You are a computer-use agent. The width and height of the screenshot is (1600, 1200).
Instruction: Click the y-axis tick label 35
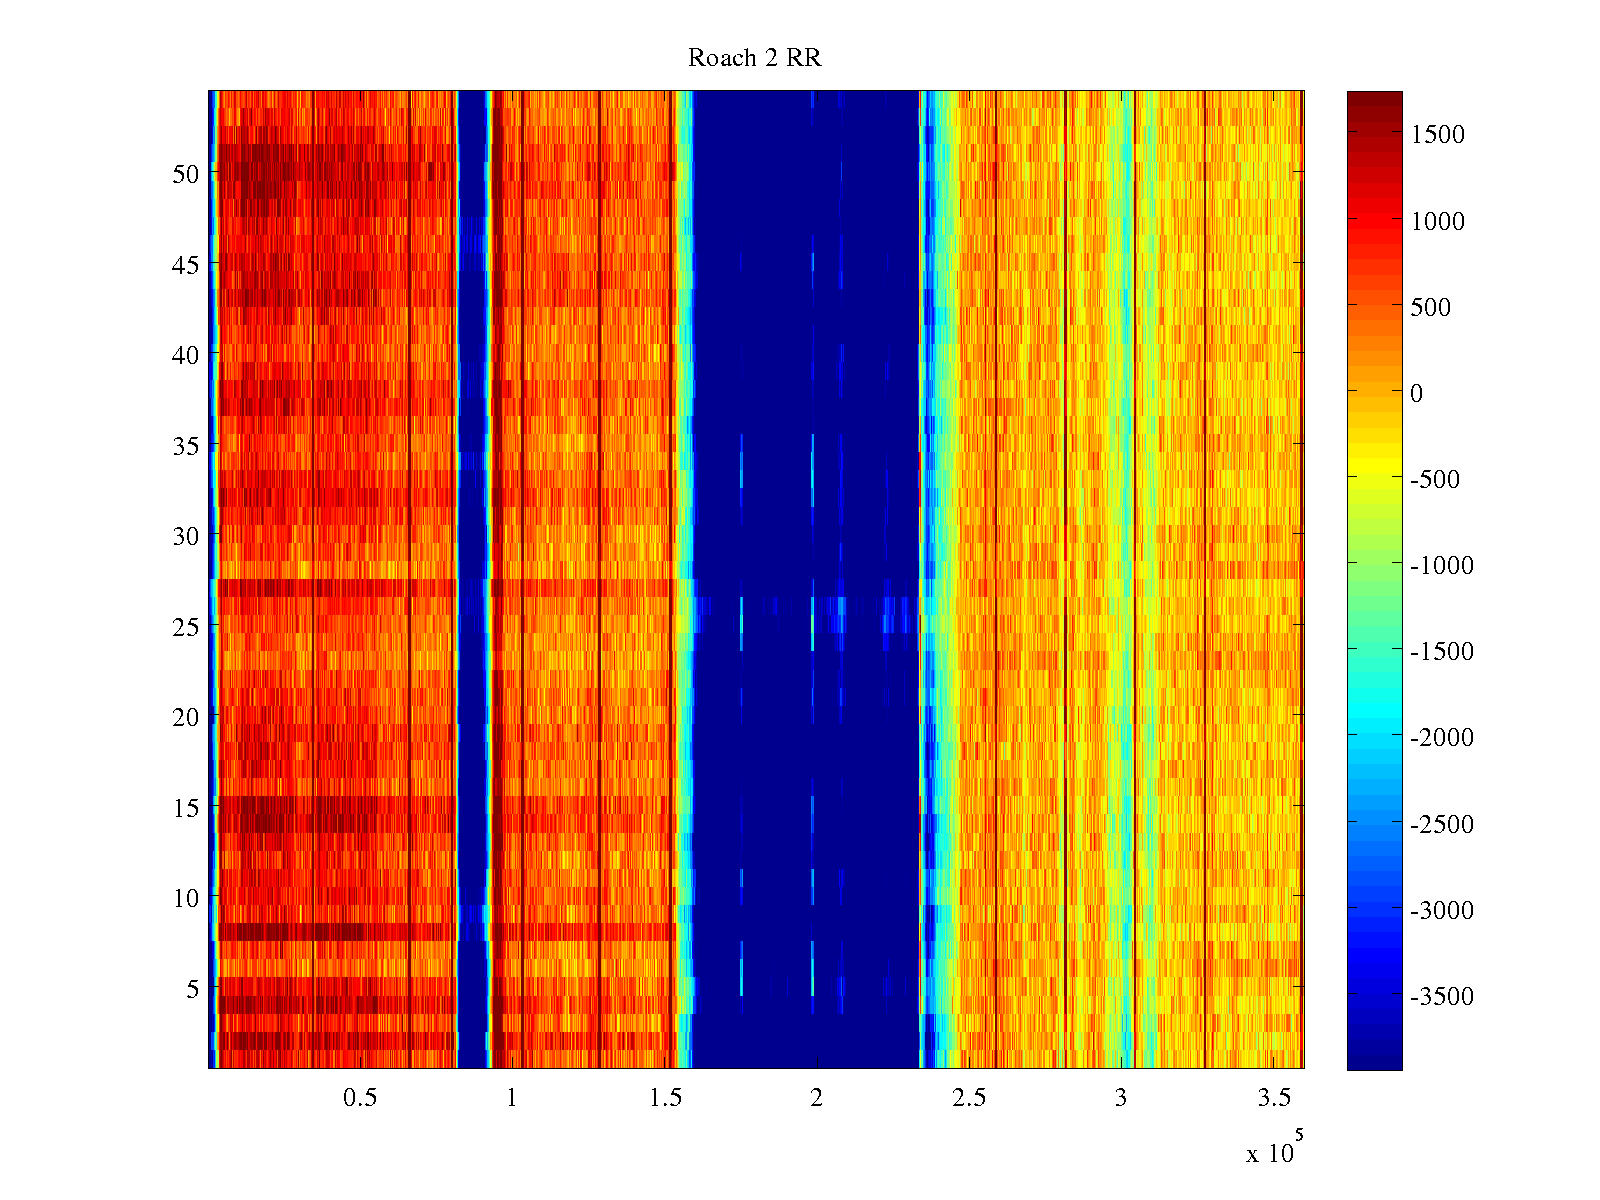[x=186, y=446]
